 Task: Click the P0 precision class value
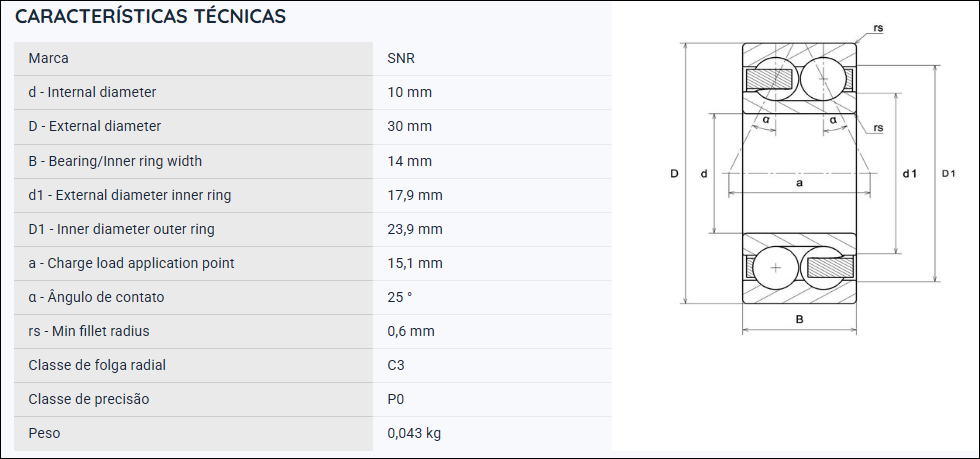[x=396, y=399]
